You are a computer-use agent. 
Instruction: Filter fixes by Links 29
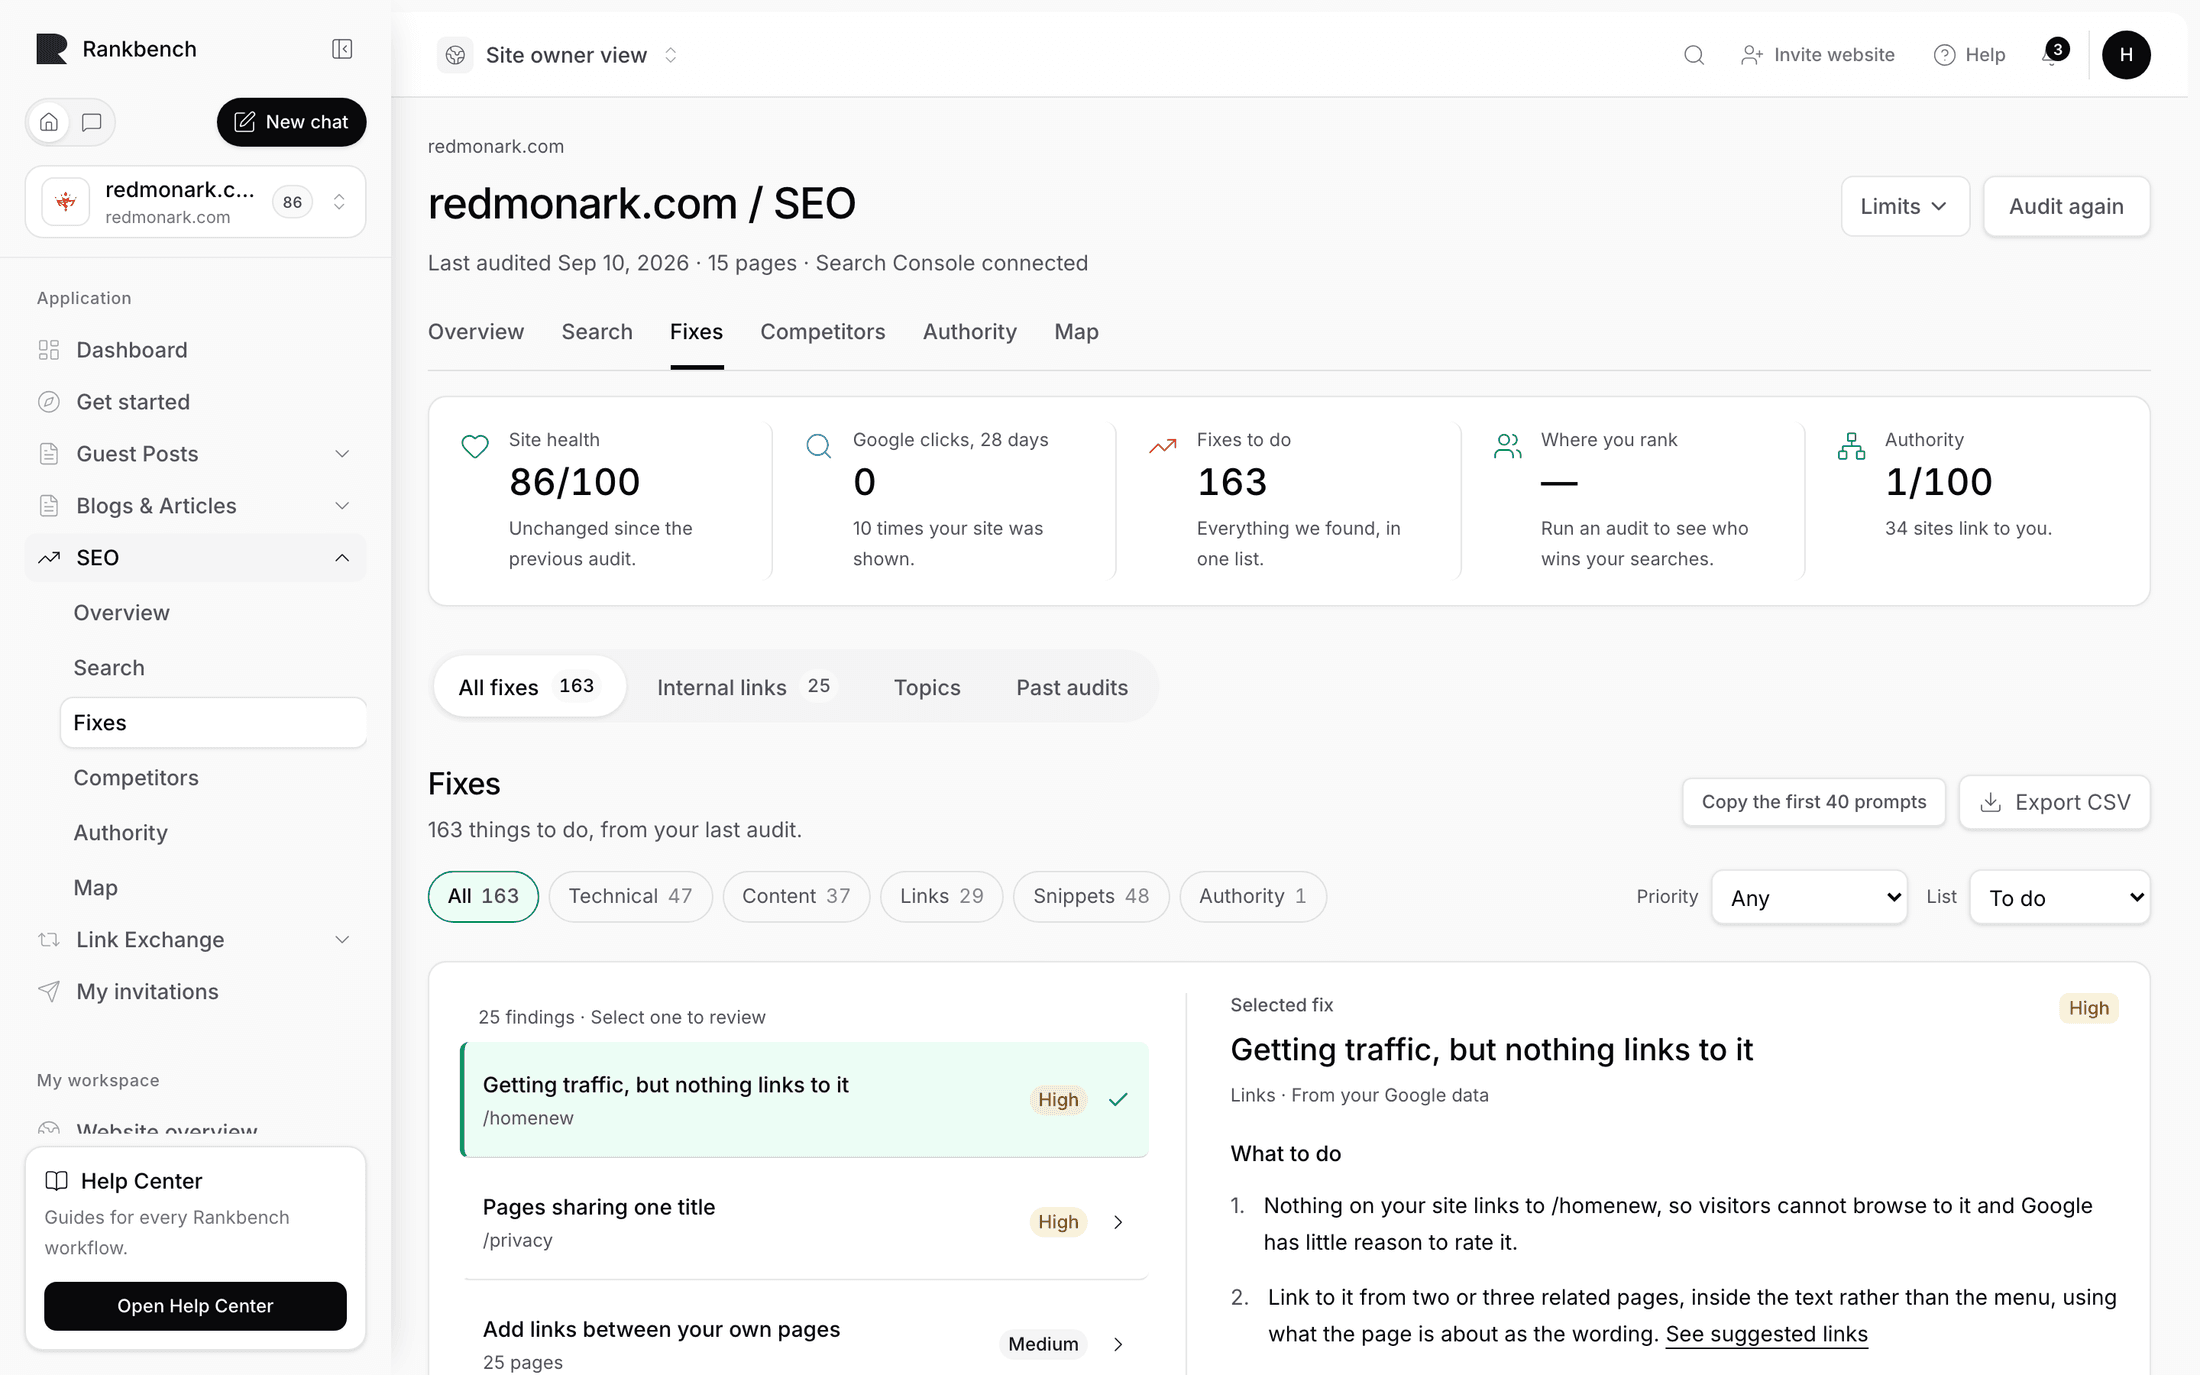click(941, 897)
